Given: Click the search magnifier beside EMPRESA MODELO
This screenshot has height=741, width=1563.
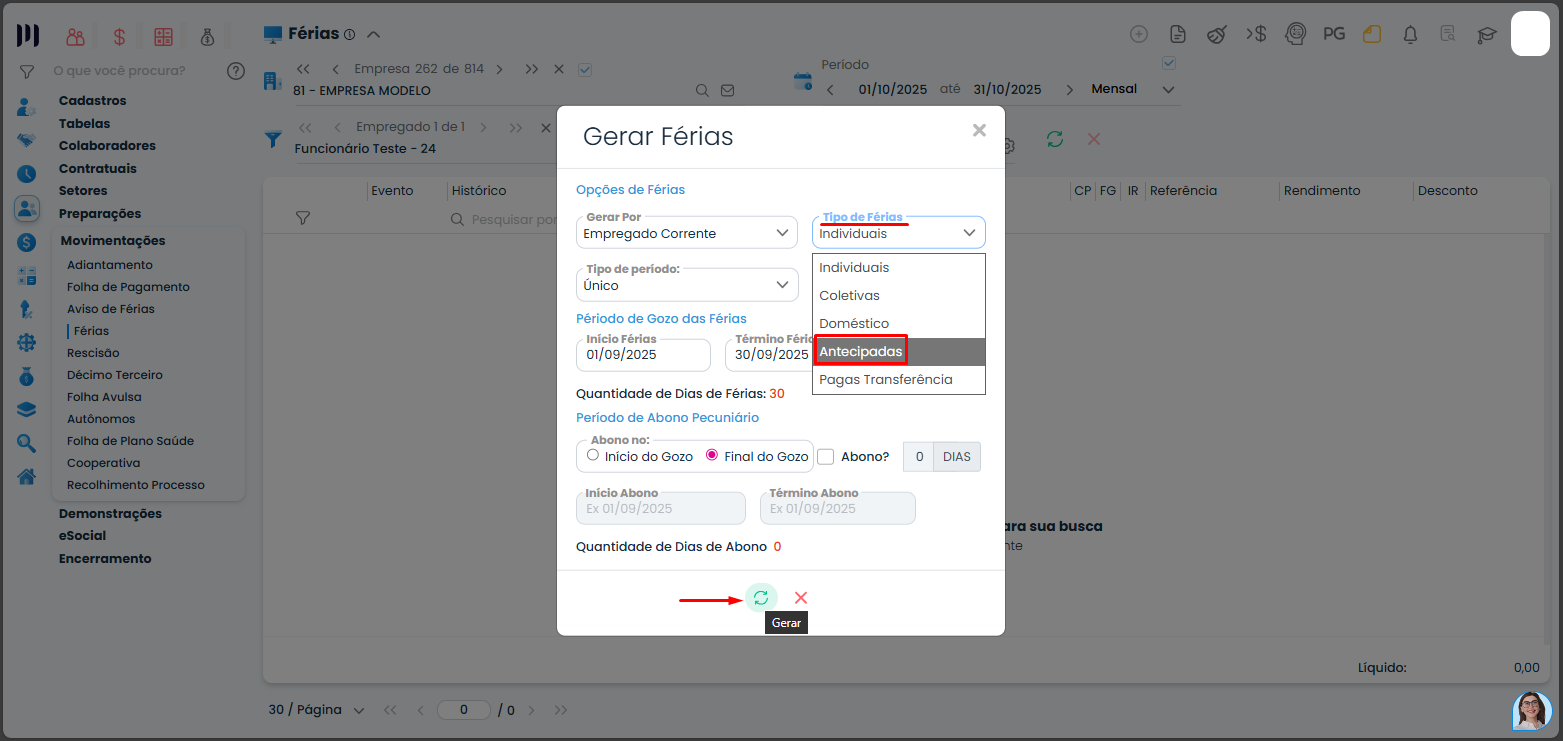Looking at the screenshot, I should coord(703,90).
